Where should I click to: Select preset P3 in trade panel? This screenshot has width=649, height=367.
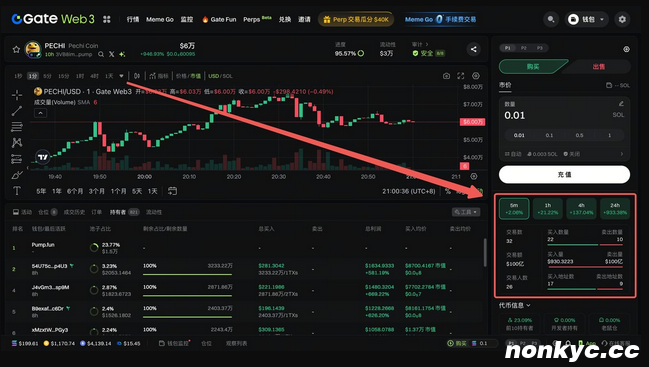point(540,48)
